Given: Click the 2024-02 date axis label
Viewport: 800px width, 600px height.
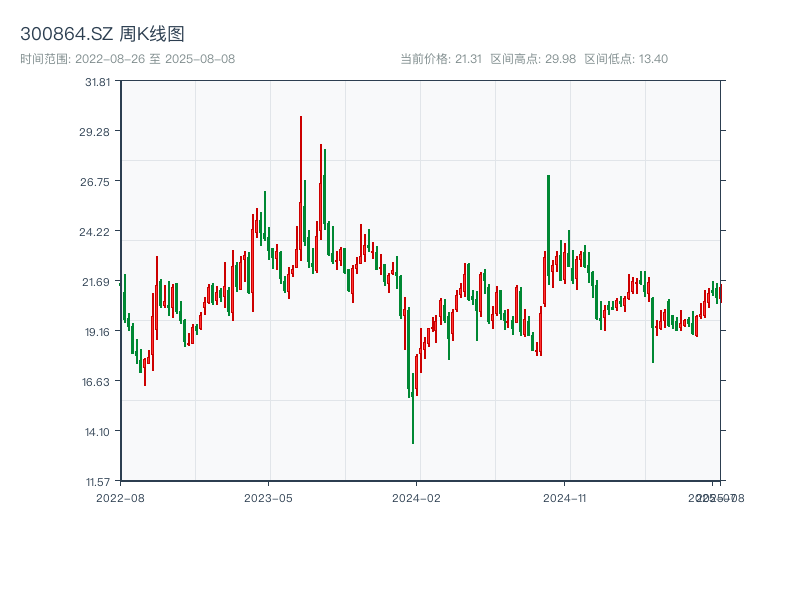Looking at the screenshot, I should [417, 497].
